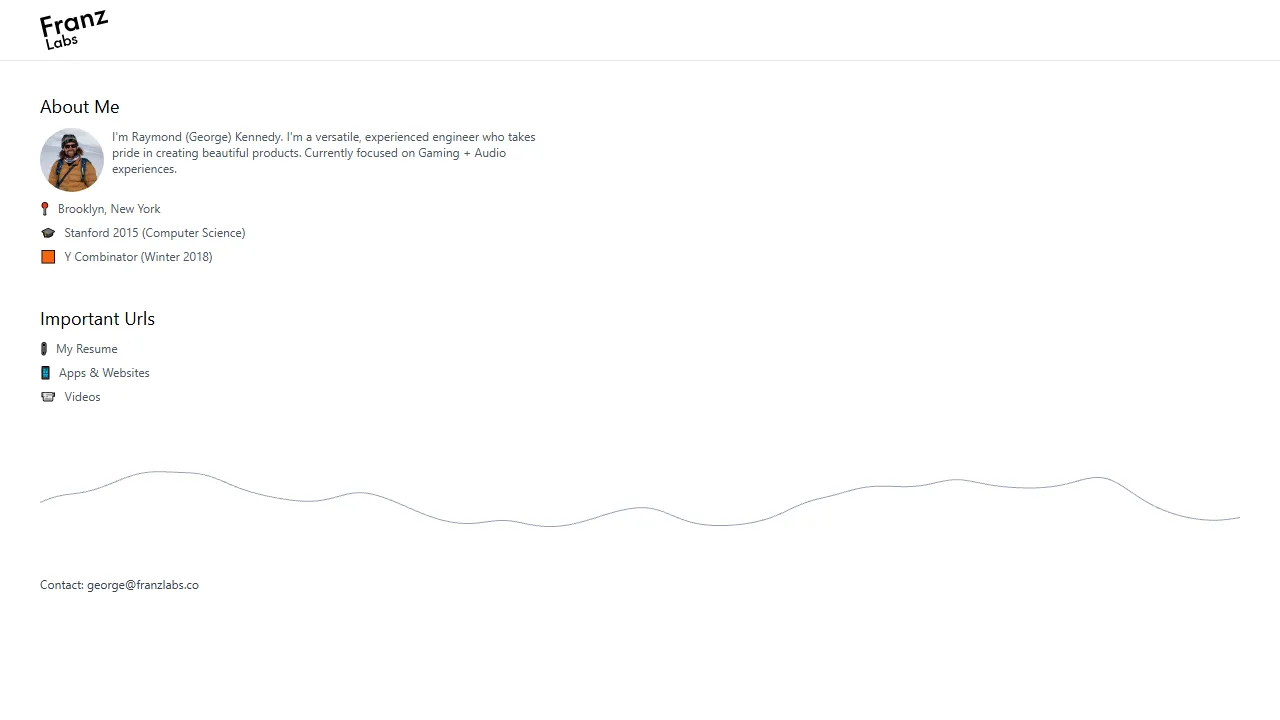Select the bio paragraph about Gaming + Audio

[323, 152]
